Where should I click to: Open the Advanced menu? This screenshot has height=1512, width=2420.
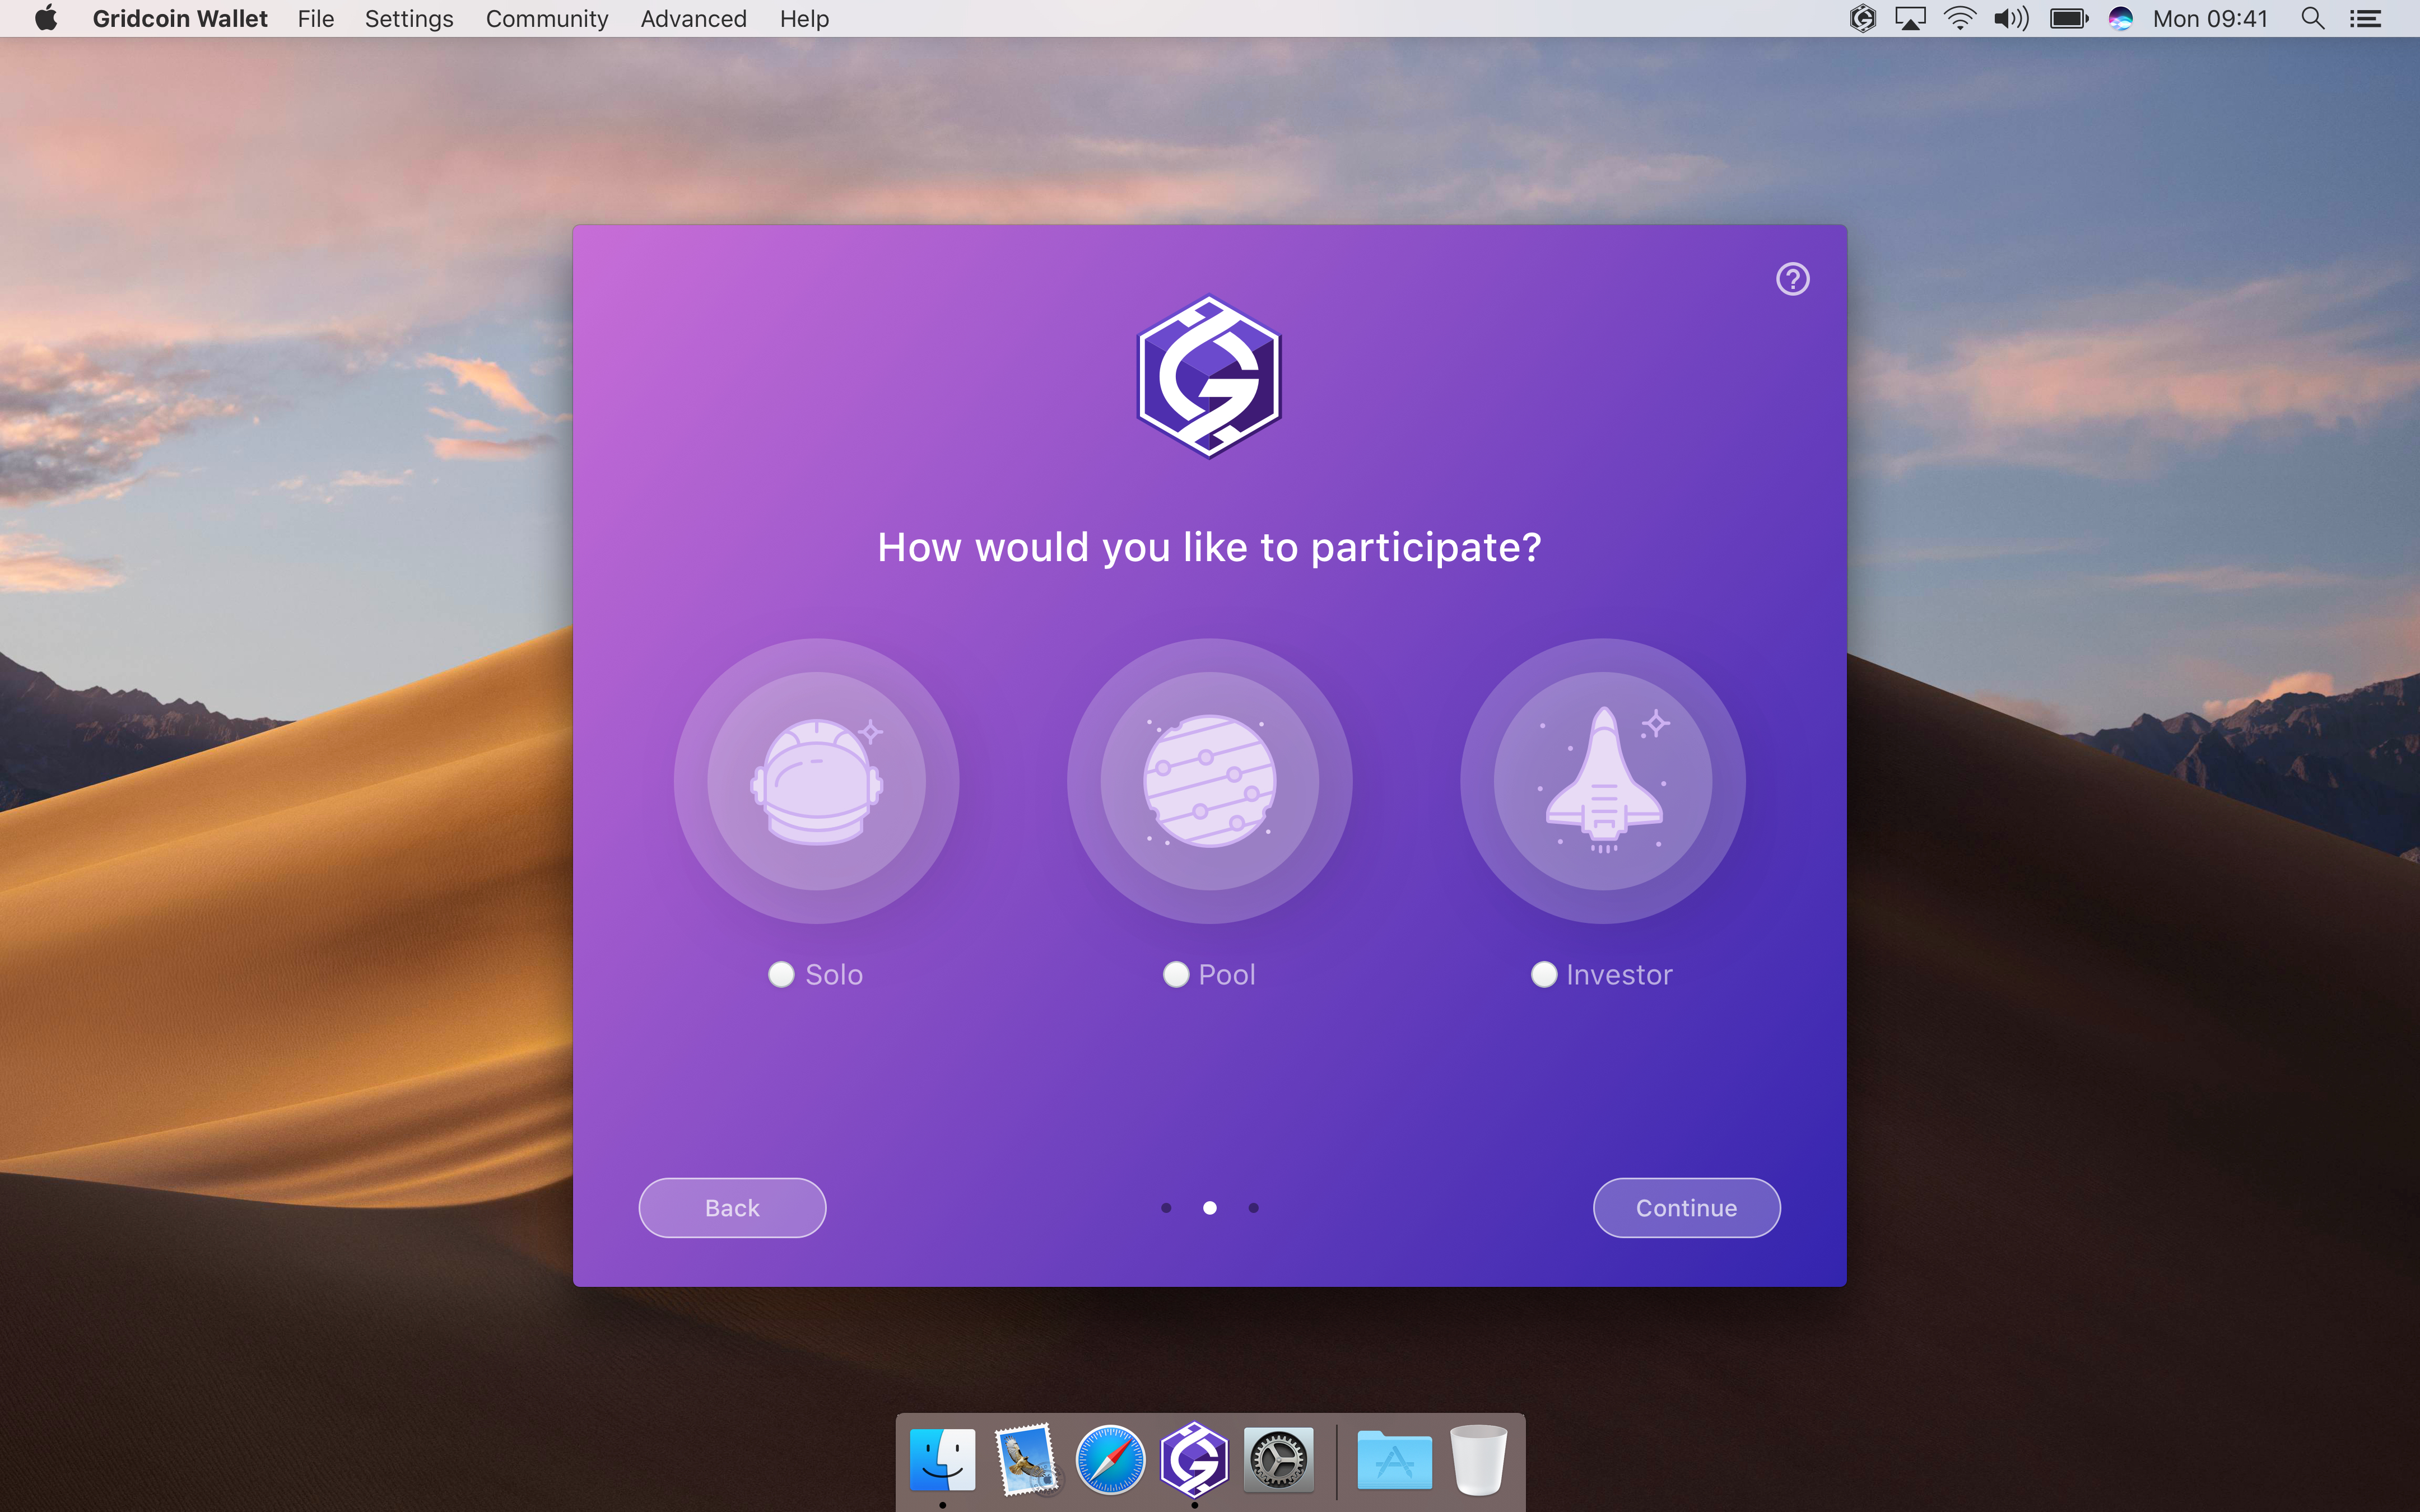[693, 19]
